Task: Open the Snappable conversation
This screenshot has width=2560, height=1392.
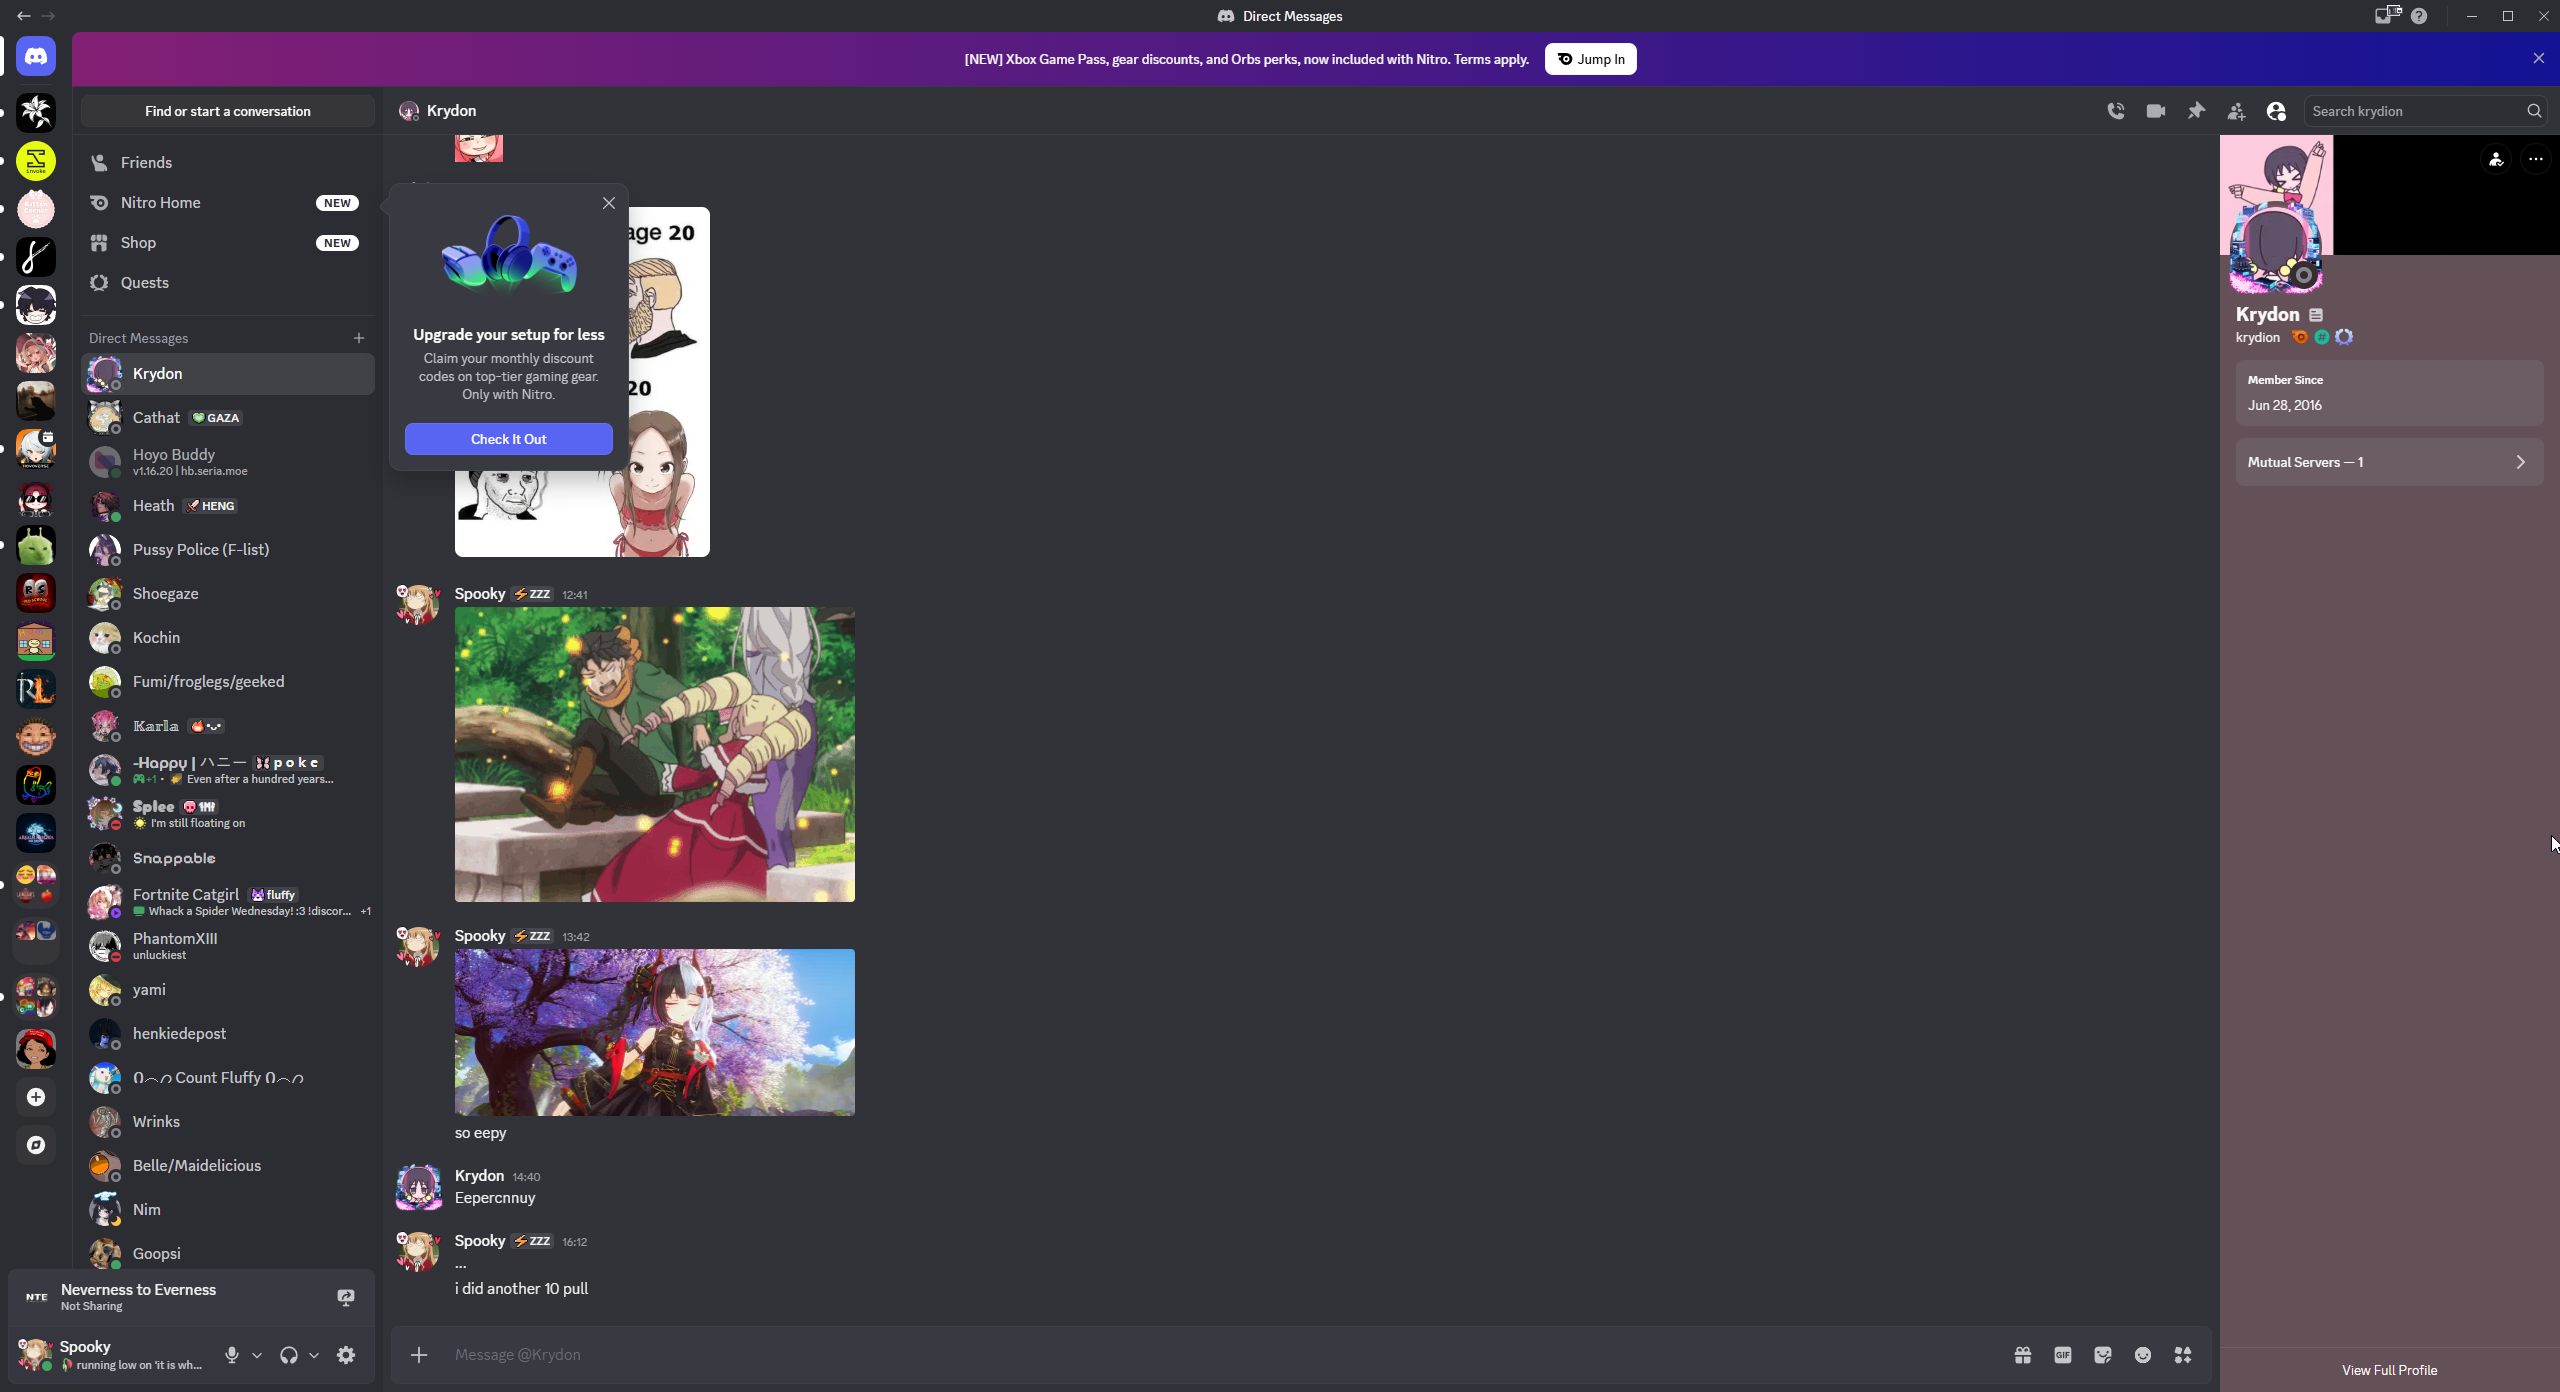Action: (228, 857)
